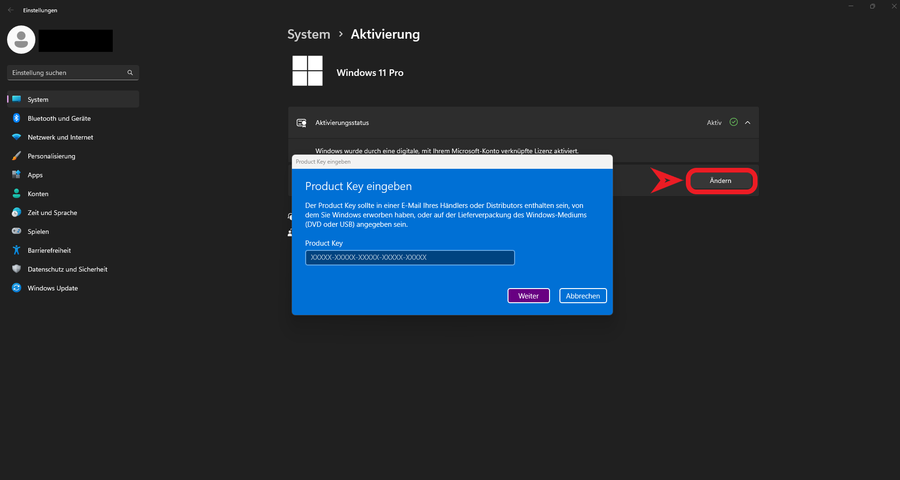Click the Windows 11 logo

[308, 71]
